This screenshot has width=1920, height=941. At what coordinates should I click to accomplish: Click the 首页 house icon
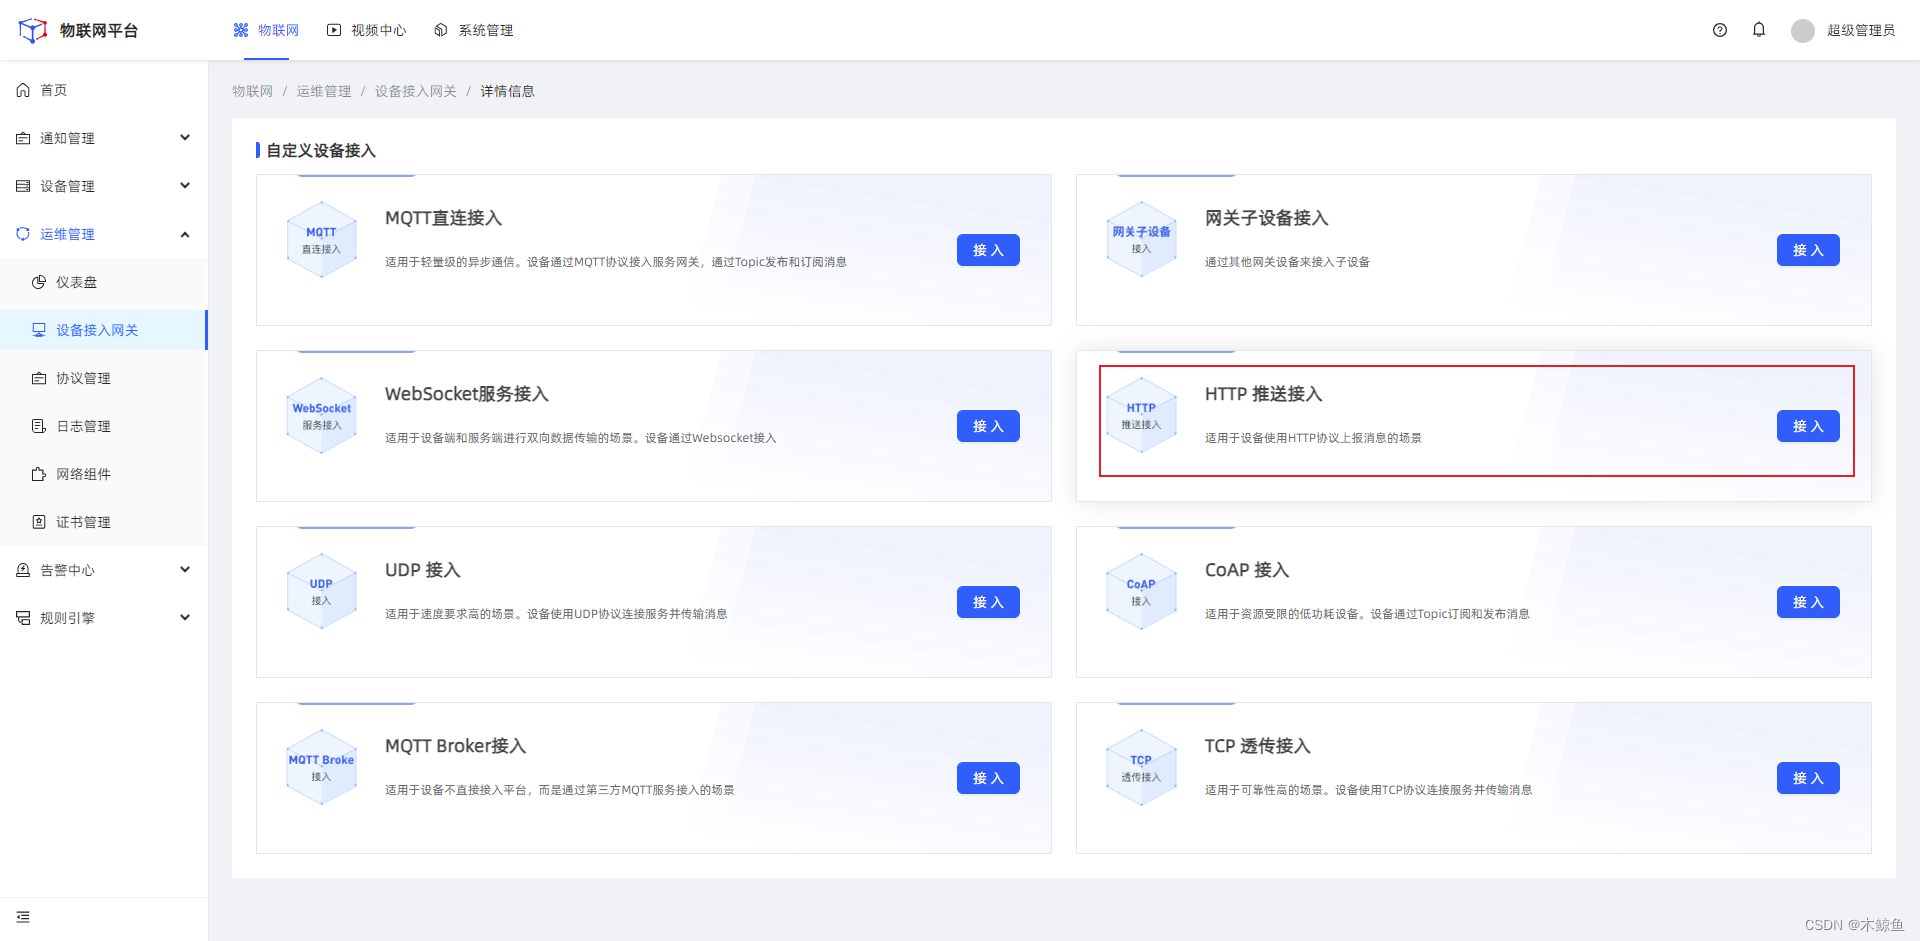pyautogui.click(x=23, y=90)
